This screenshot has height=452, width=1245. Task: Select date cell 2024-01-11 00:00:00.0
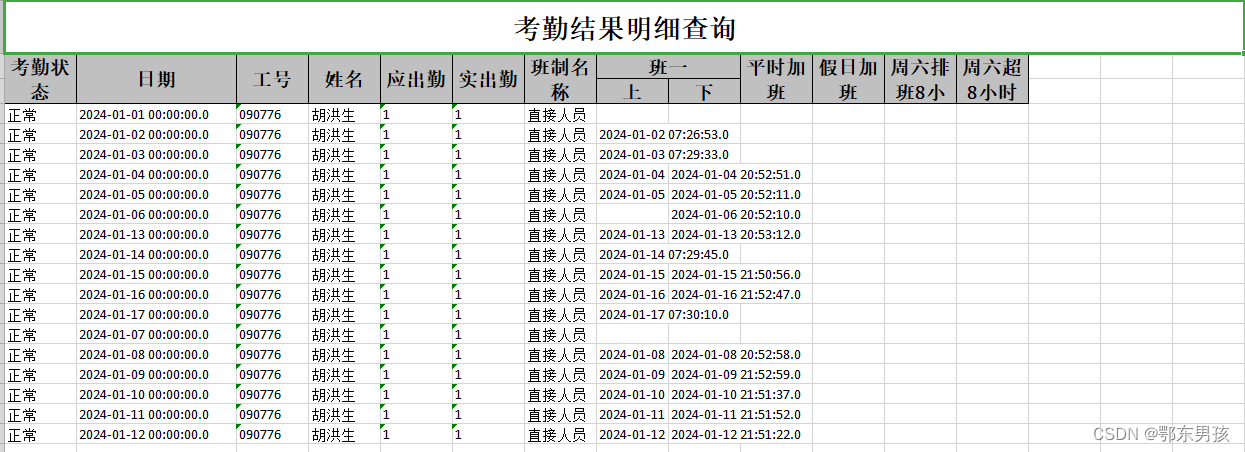(x=157, y=414)
